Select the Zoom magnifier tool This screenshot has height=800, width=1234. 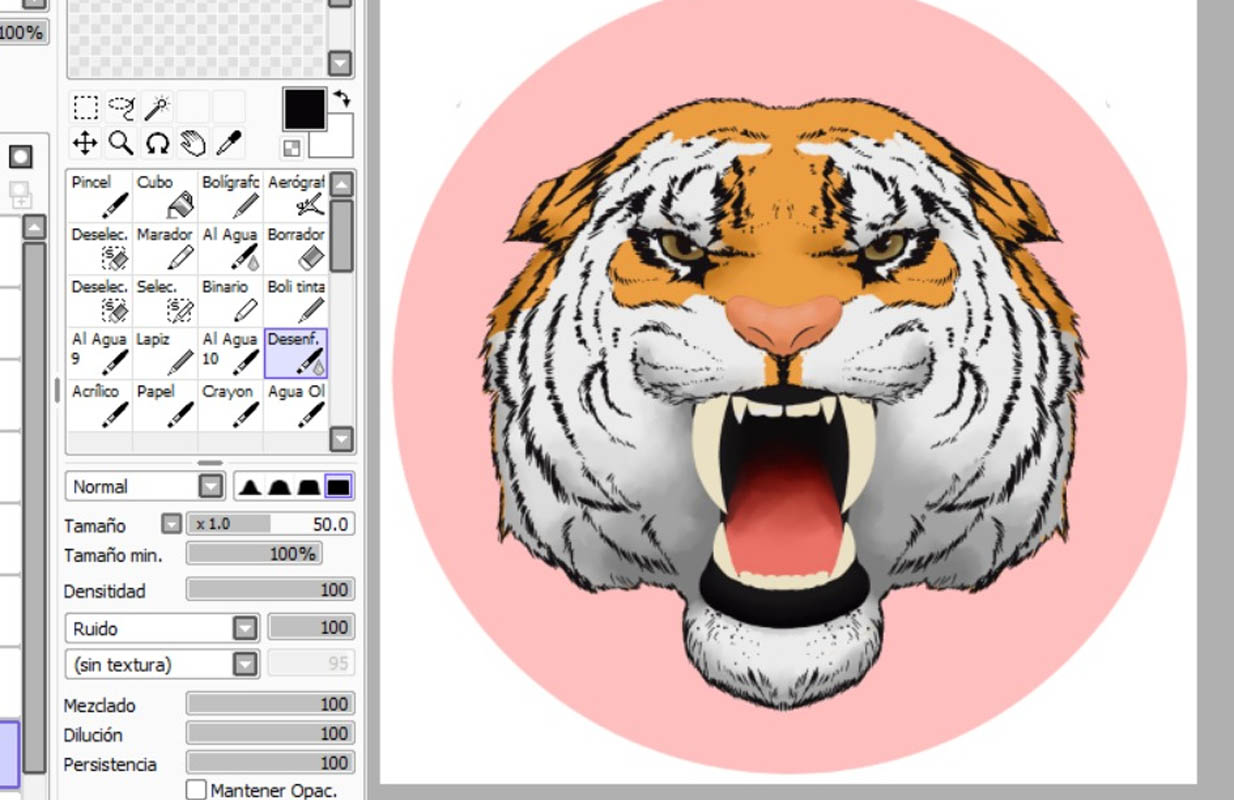point(121,143)
